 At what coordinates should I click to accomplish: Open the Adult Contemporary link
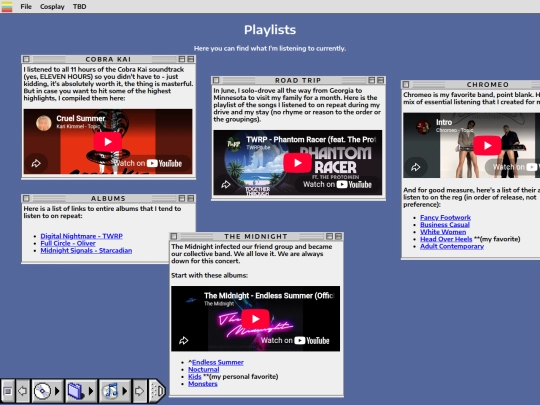click(452, 246)
